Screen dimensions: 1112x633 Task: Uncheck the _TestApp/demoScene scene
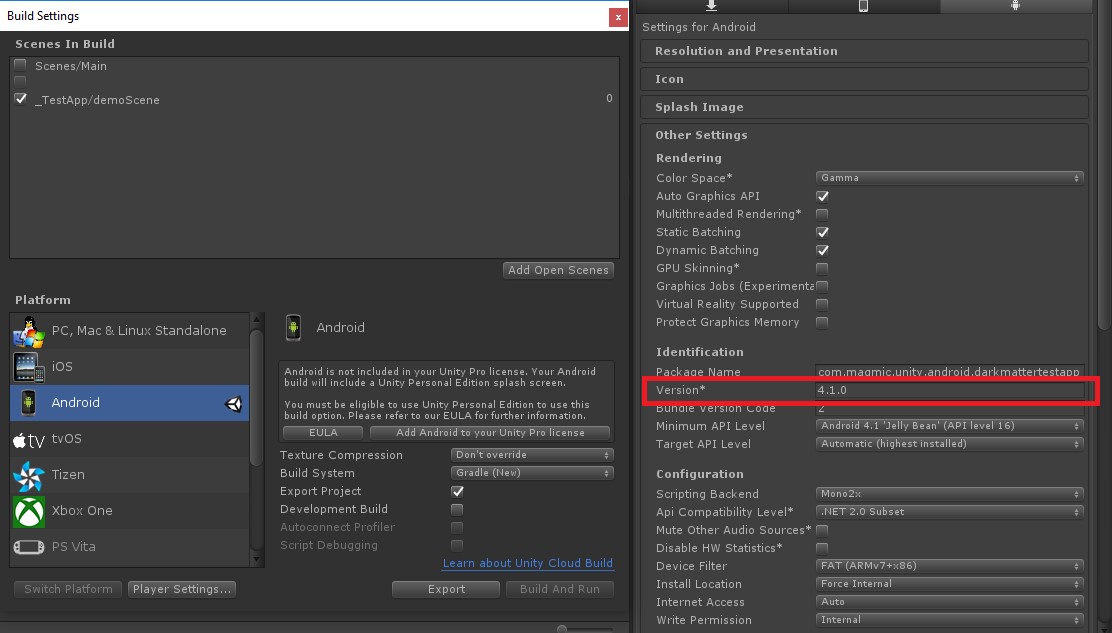(x=21, y=99)
